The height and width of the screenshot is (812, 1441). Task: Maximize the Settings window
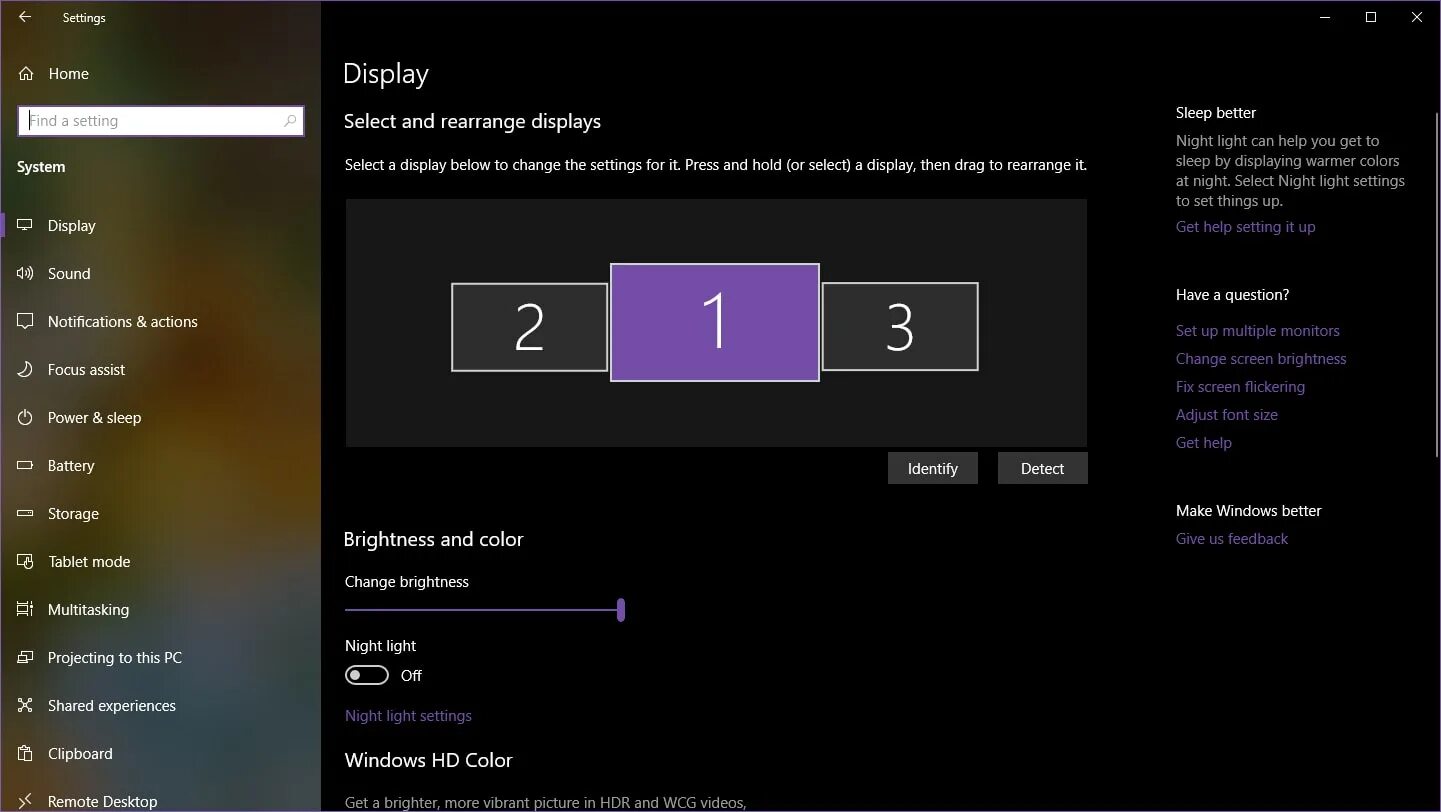[x=1371, y=17]
